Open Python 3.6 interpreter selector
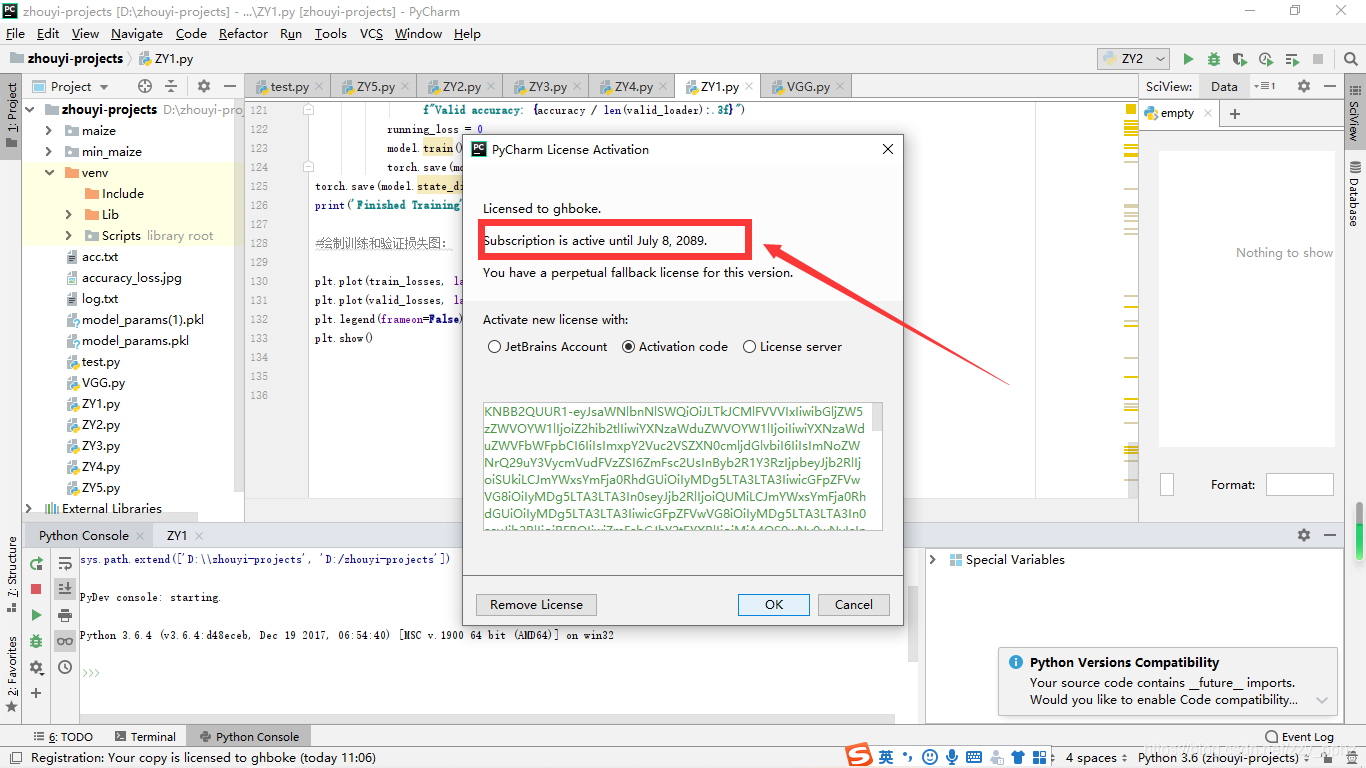The width and height of the screenshot is (1366, 768). coord(1225,757)
